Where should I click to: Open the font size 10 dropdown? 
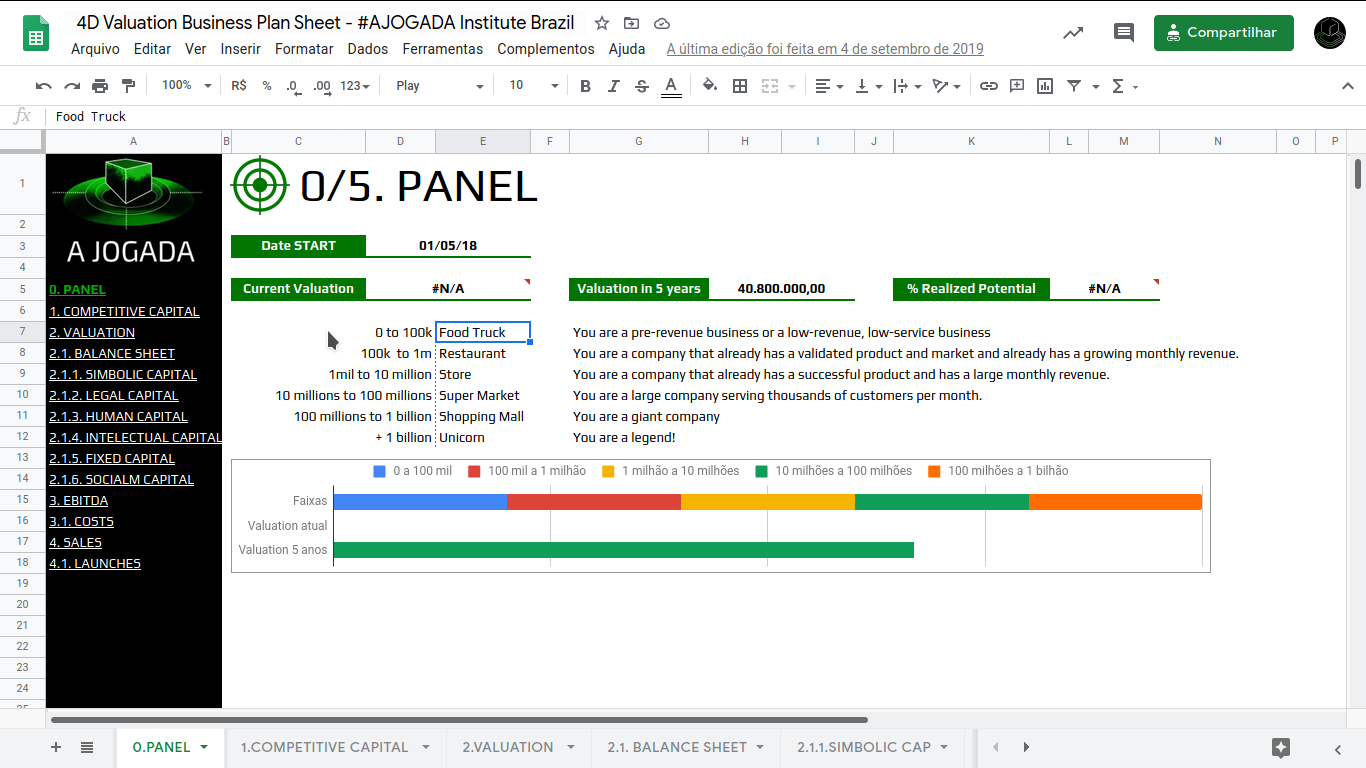tap(533, 86)
